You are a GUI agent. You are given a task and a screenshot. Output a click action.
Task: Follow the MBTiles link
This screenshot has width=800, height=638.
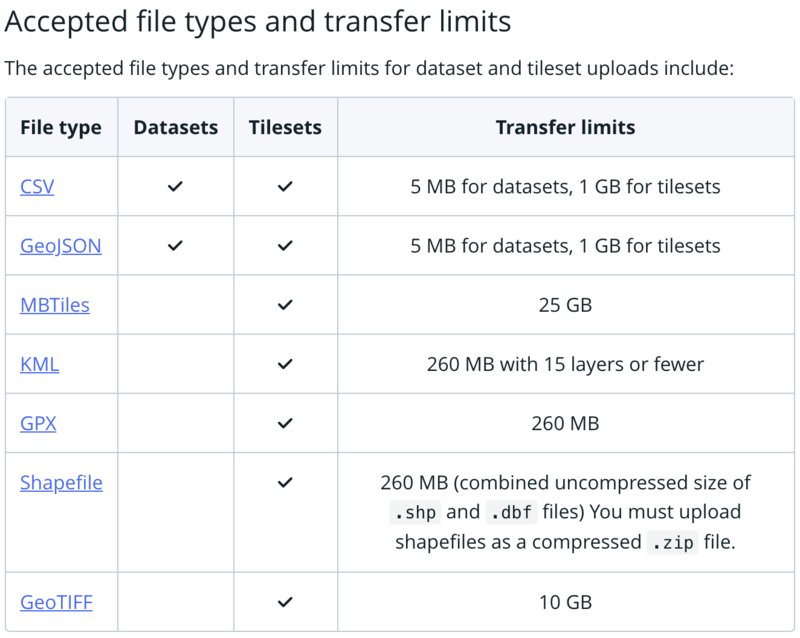tap(55, 305)
